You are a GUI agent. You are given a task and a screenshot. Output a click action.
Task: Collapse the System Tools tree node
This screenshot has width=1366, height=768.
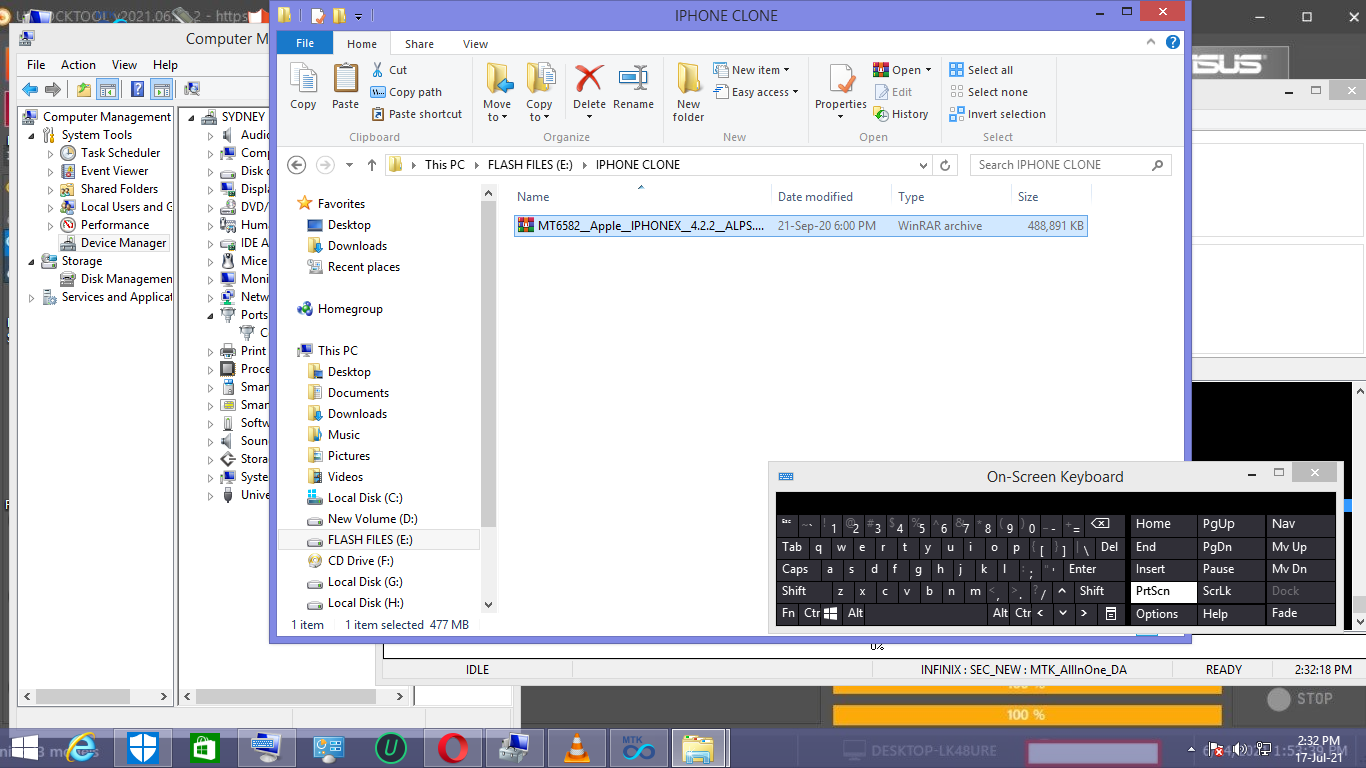click(x=33, y=135)
